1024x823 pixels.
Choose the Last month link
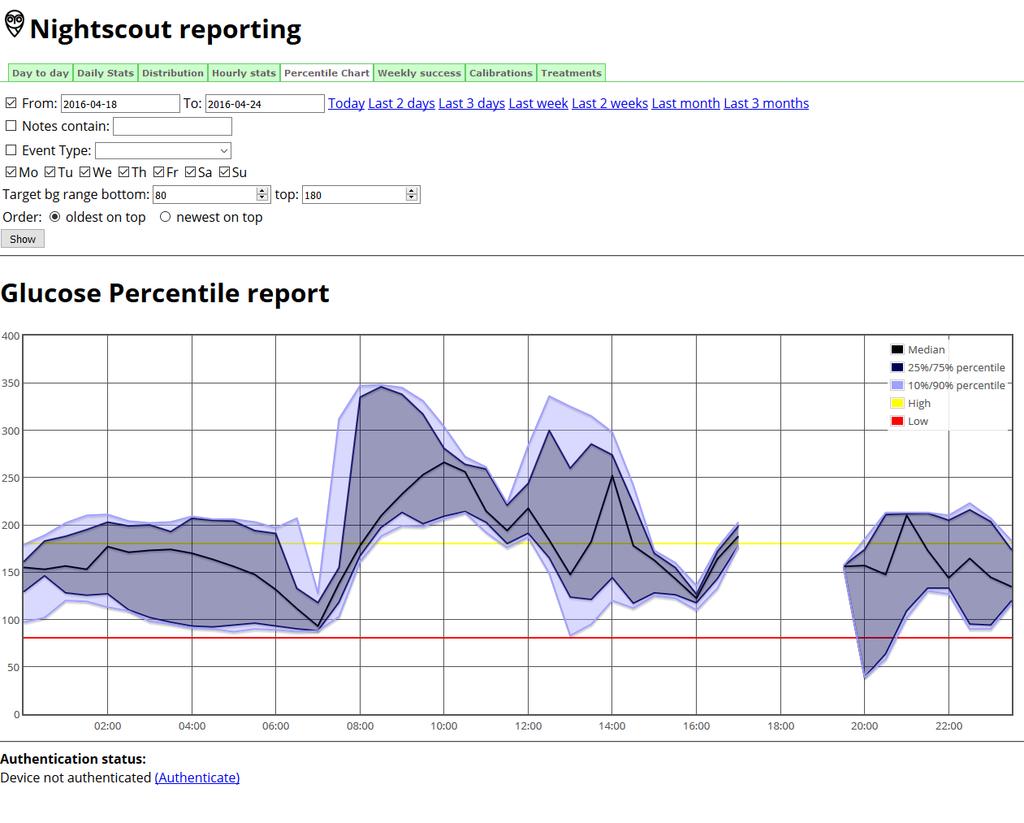pos(686,103)
